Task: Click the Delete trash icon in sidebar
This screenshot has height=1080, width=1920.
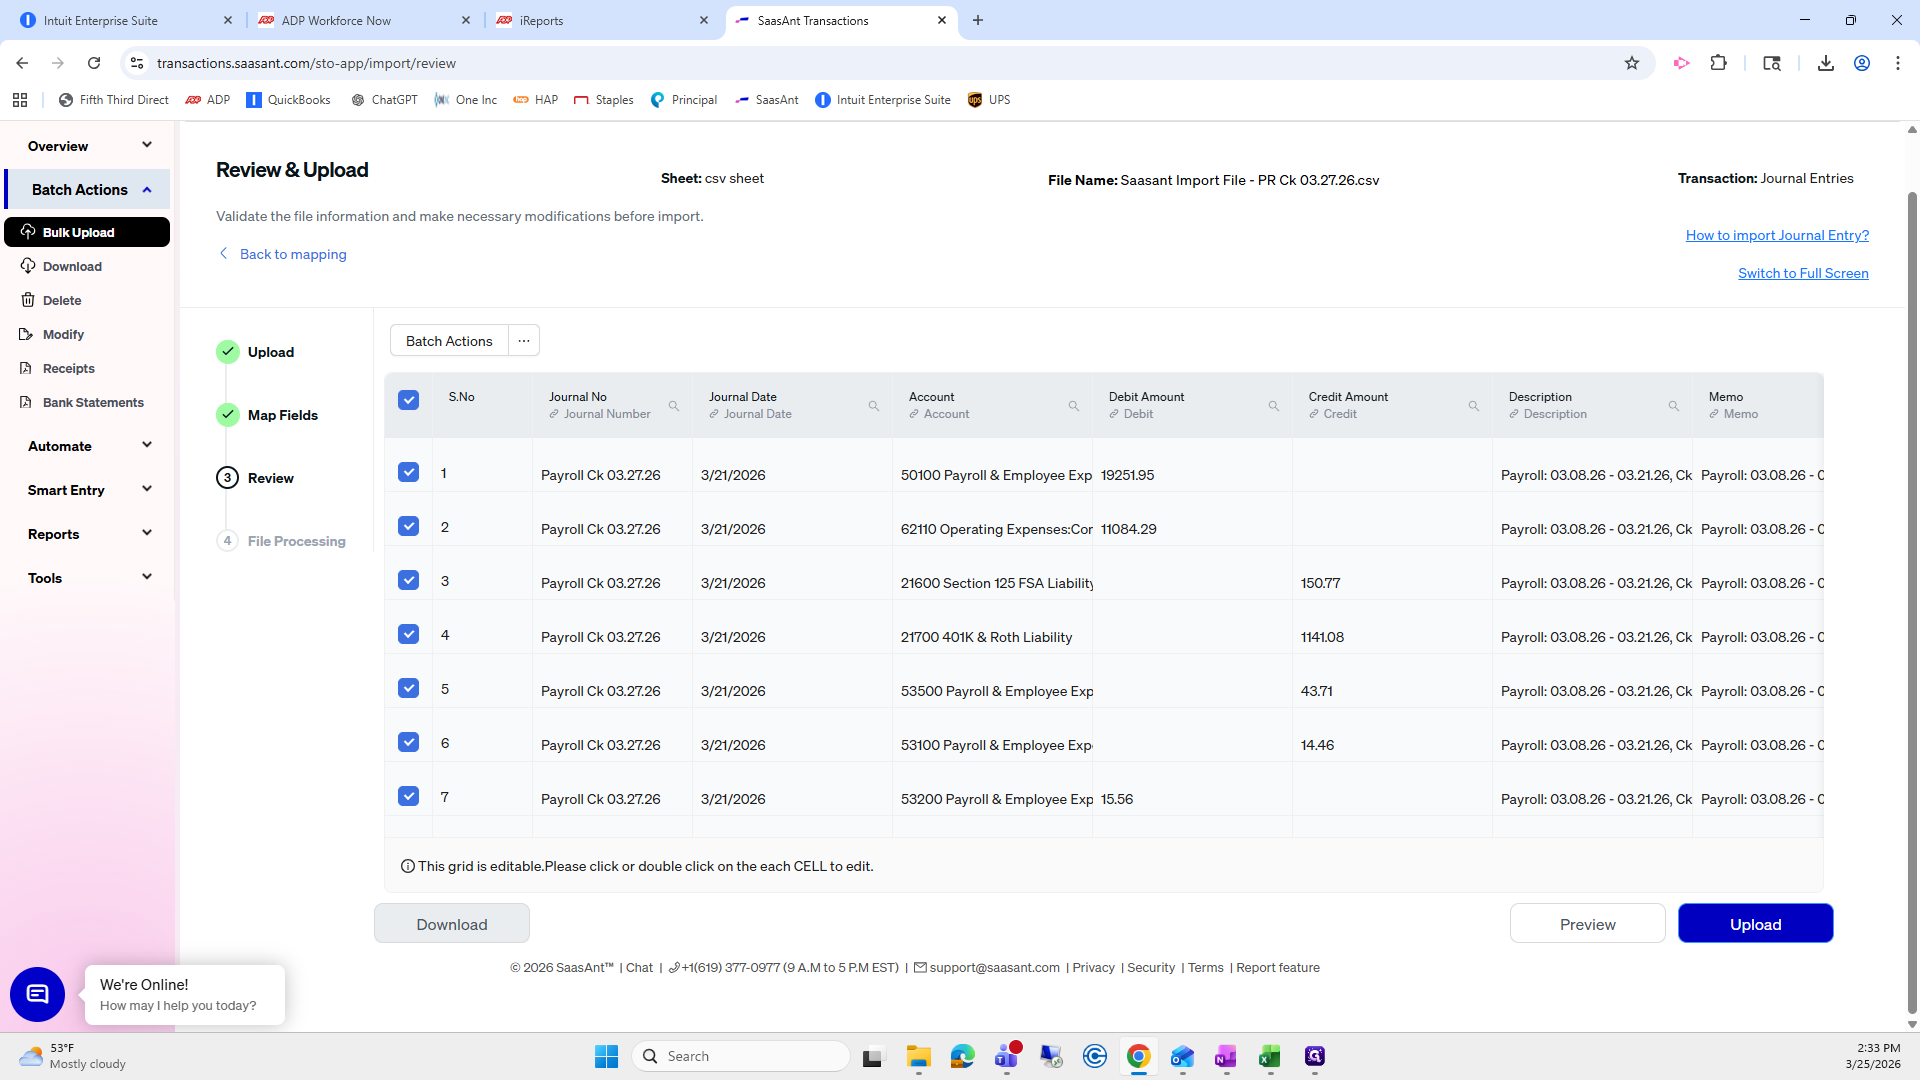Action: pyautogui.click(x=28, y=300)
